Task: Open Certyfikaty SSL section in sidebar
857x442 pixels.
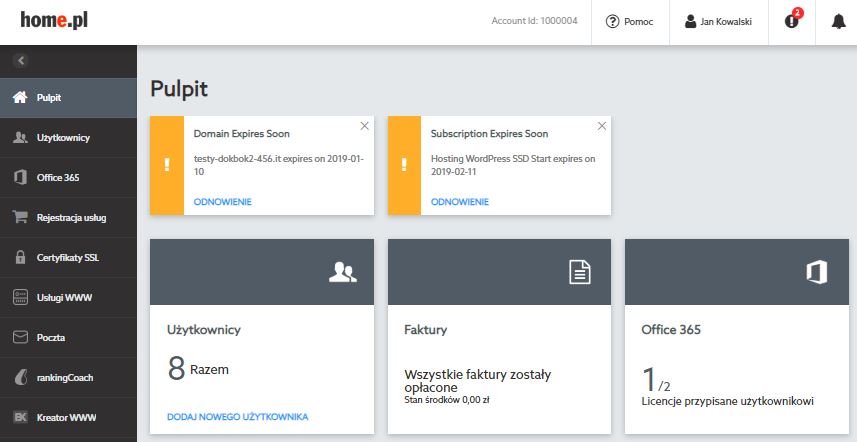Action: pos(68,257)
